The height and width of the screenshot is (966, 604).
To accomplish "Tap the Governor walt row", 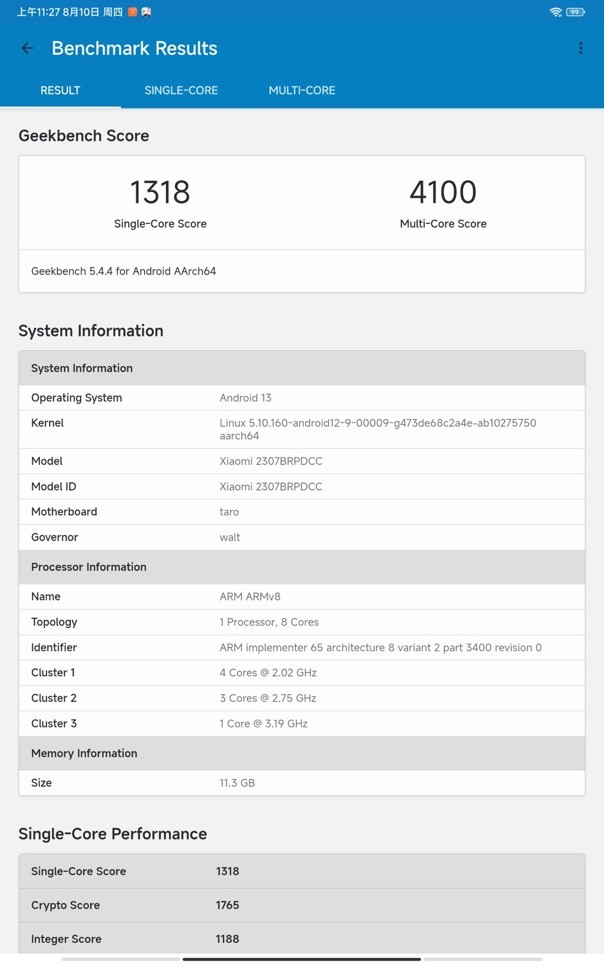I will tap(301, 537).
